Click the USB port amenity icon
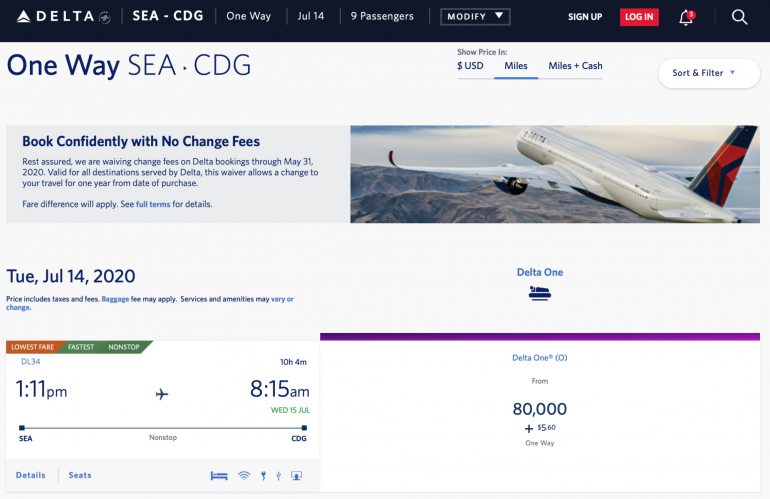770x499 pixels. point(278,476)
